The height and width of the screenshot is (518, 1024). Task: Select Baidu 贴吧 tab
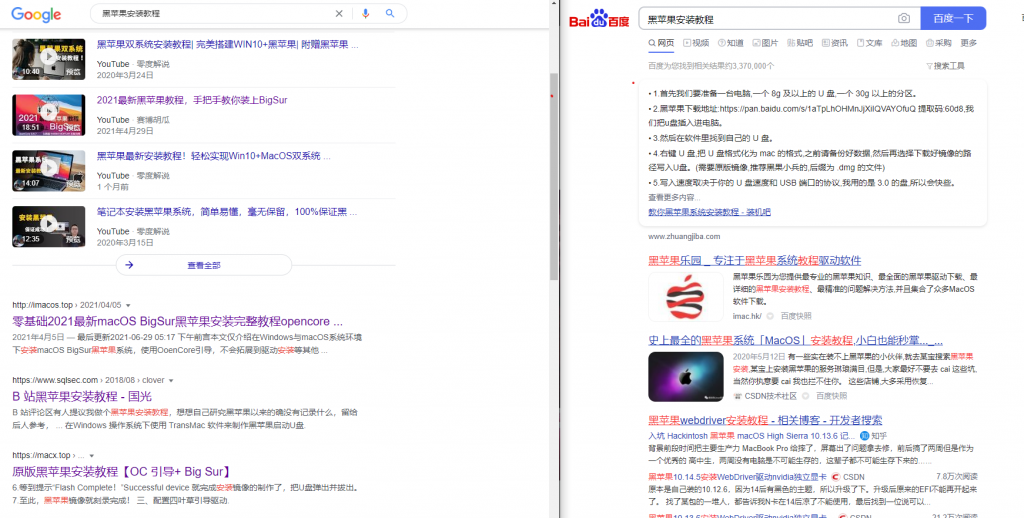[x=800, y=43]
